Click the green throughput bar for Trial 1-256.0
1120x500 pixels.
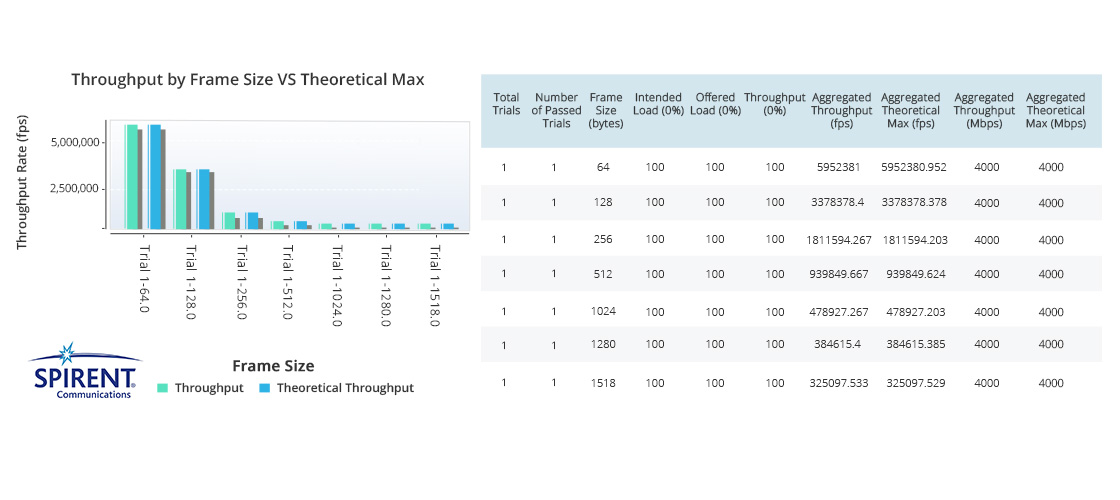pos(229,221)
